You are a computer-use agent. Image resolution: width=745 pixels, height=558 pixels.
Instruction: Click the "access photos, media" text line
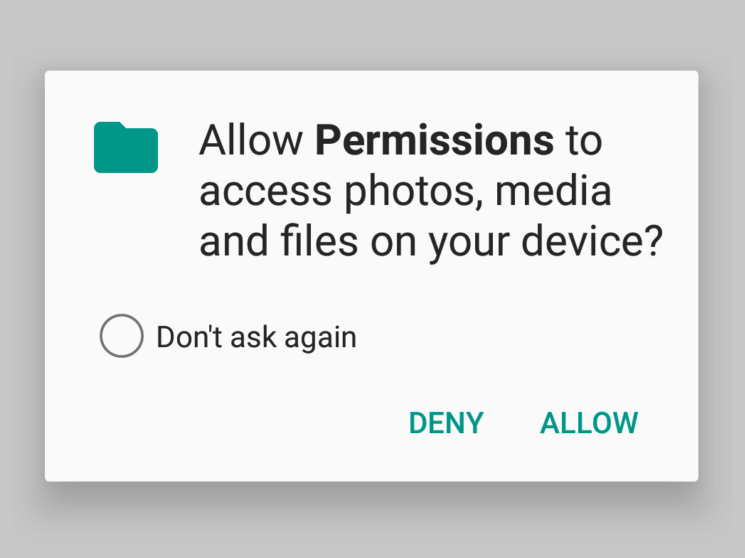point(405,192)
